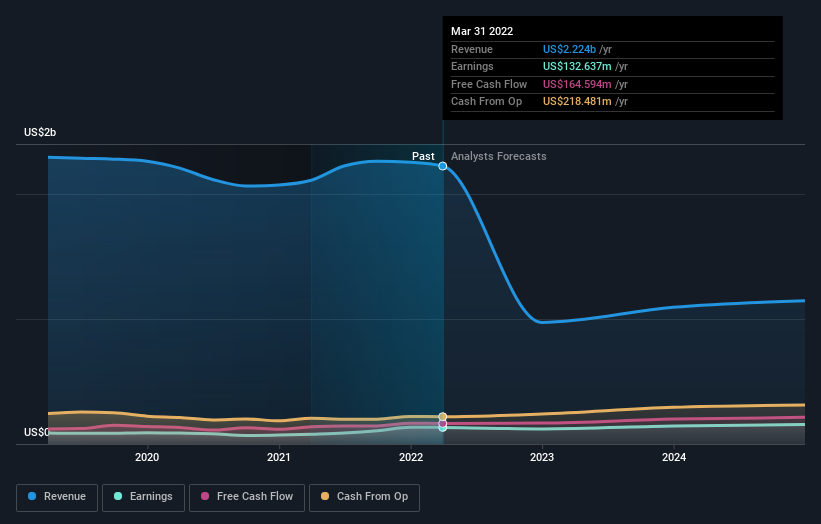Click the blue Revenue data point marker
The image size is (821, 524).
point(443,166)
